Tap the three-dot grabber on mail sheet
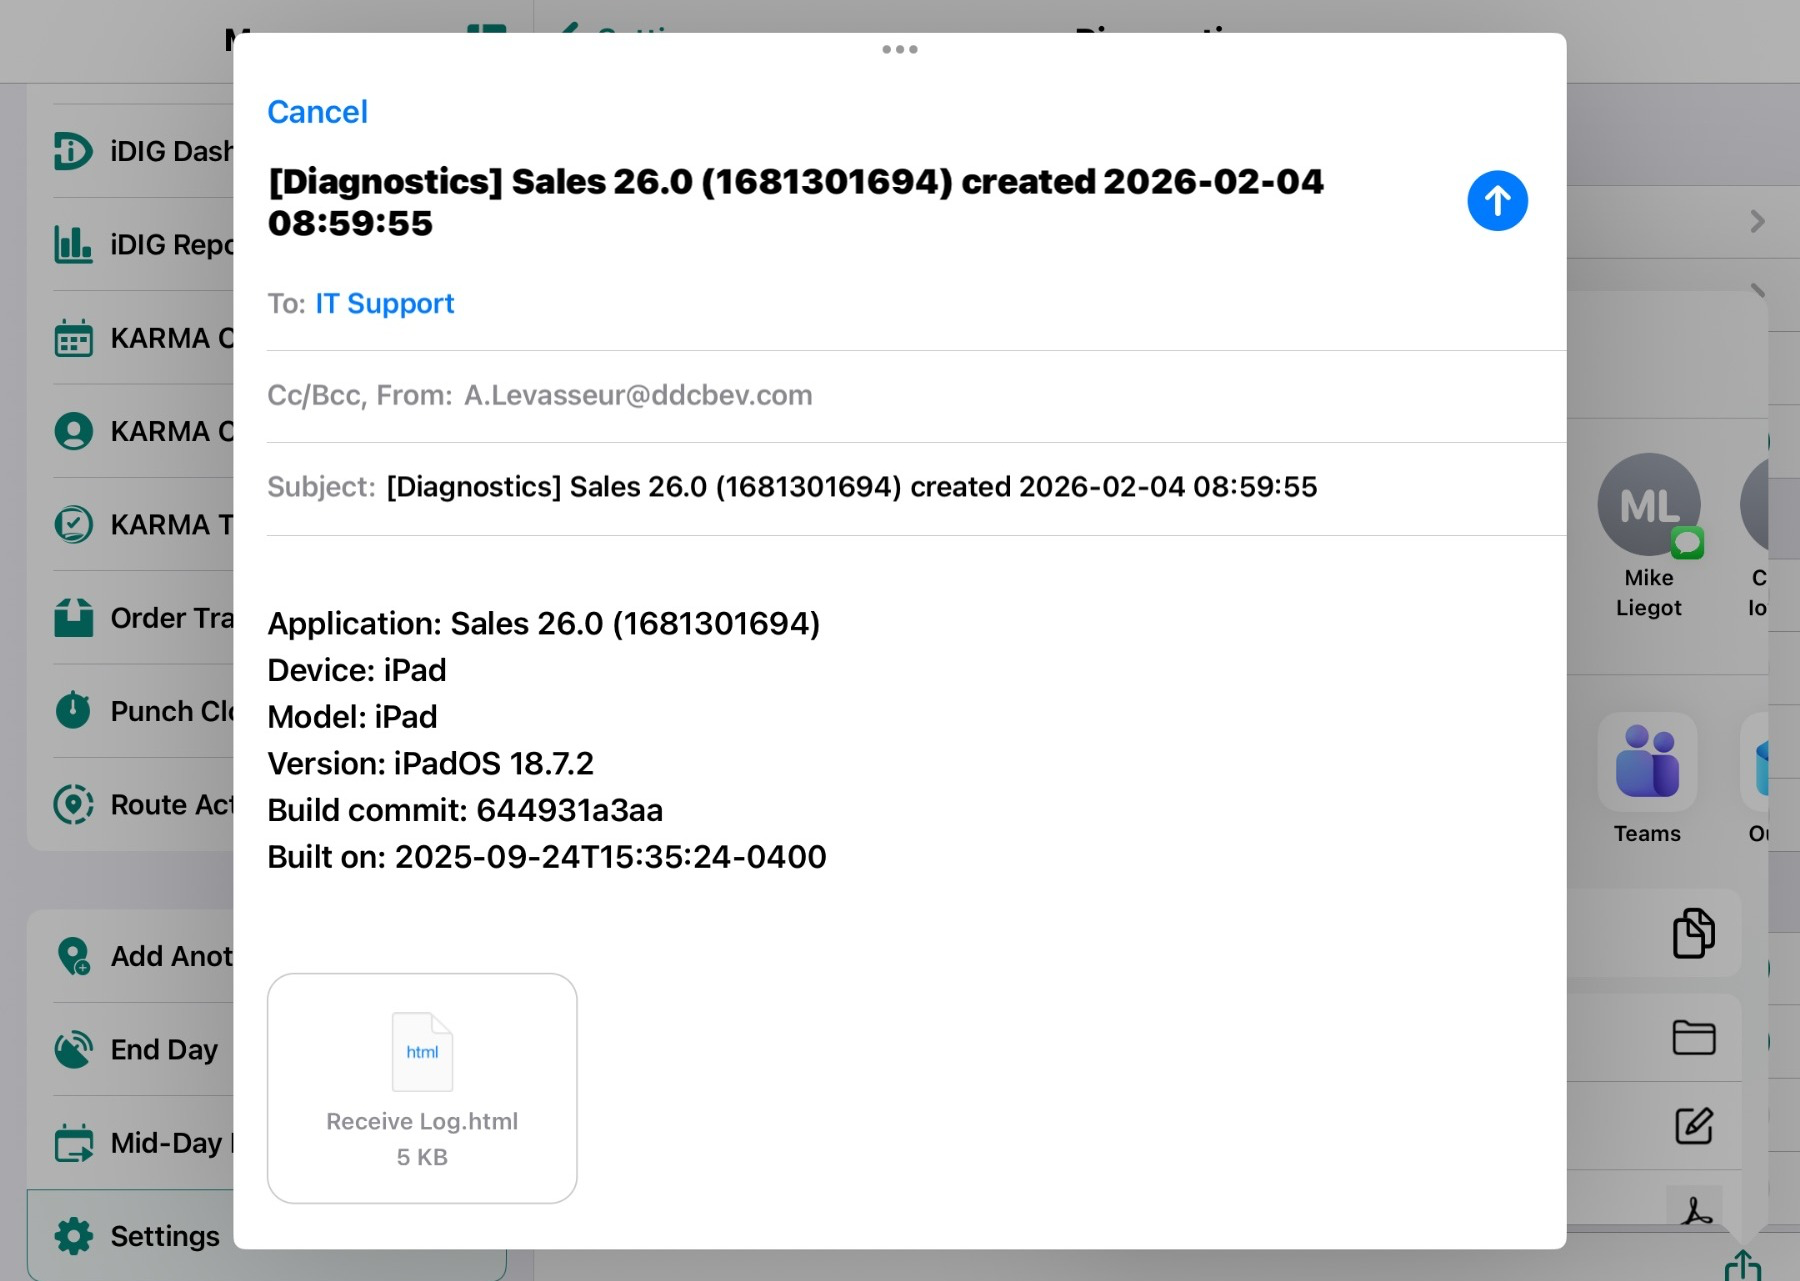Image resolution: width=1800 pixels, height=1281 pixels. pos(900,49)
